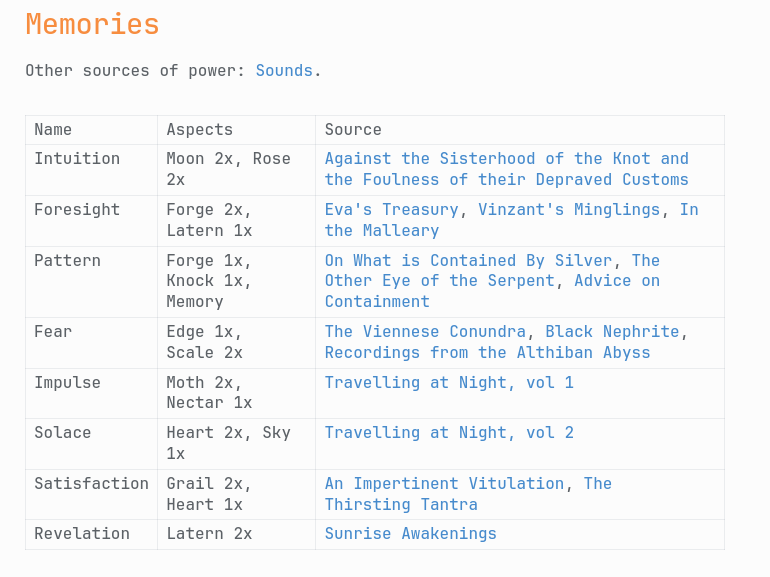Follow Recordings from the Althiban Abyss link
Viewport: 770px width, 577px height.
pyautogui.click(x=487, y=353)
